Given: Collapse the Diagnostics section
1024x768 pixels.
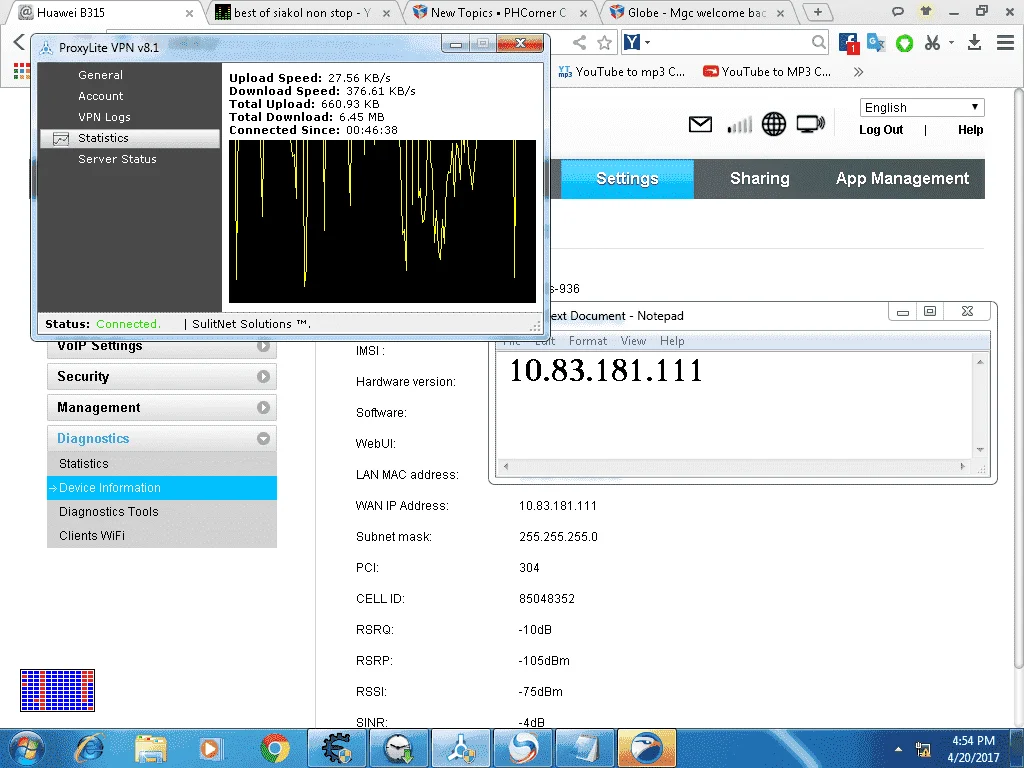Looking at the screenshot, I should click(162, 438).
